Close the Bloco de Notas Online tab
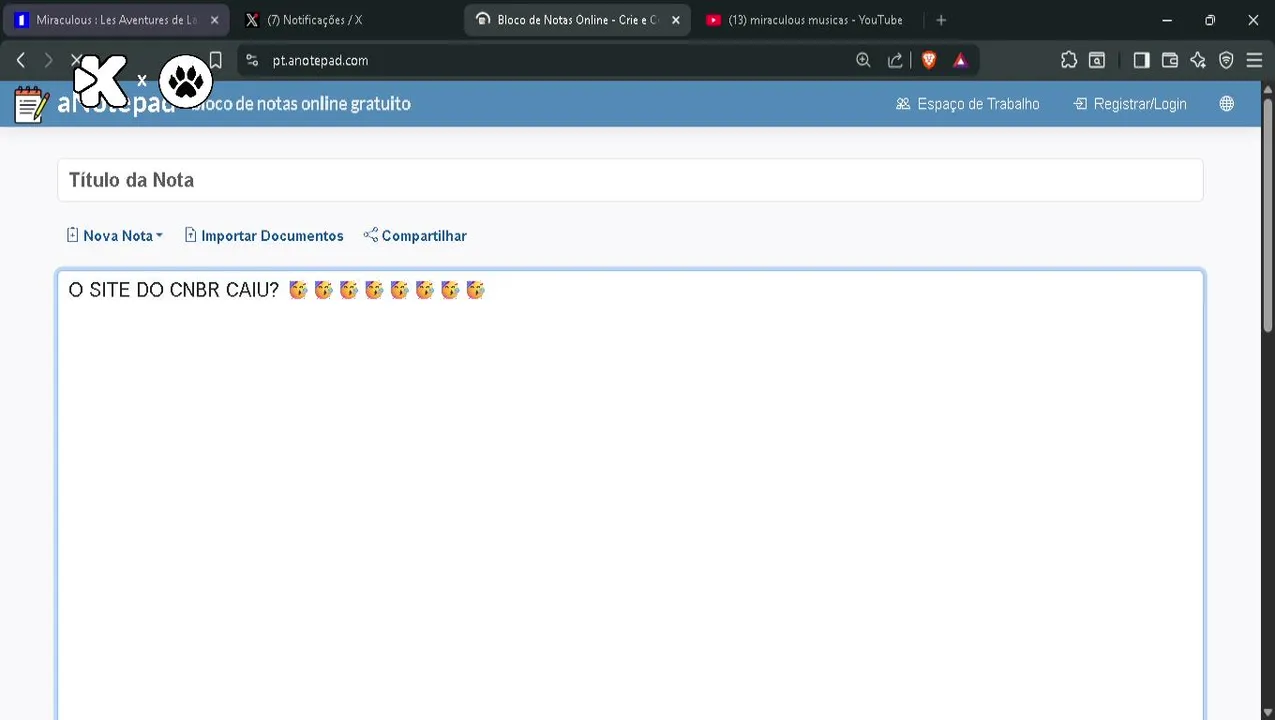 coord(675,20)
